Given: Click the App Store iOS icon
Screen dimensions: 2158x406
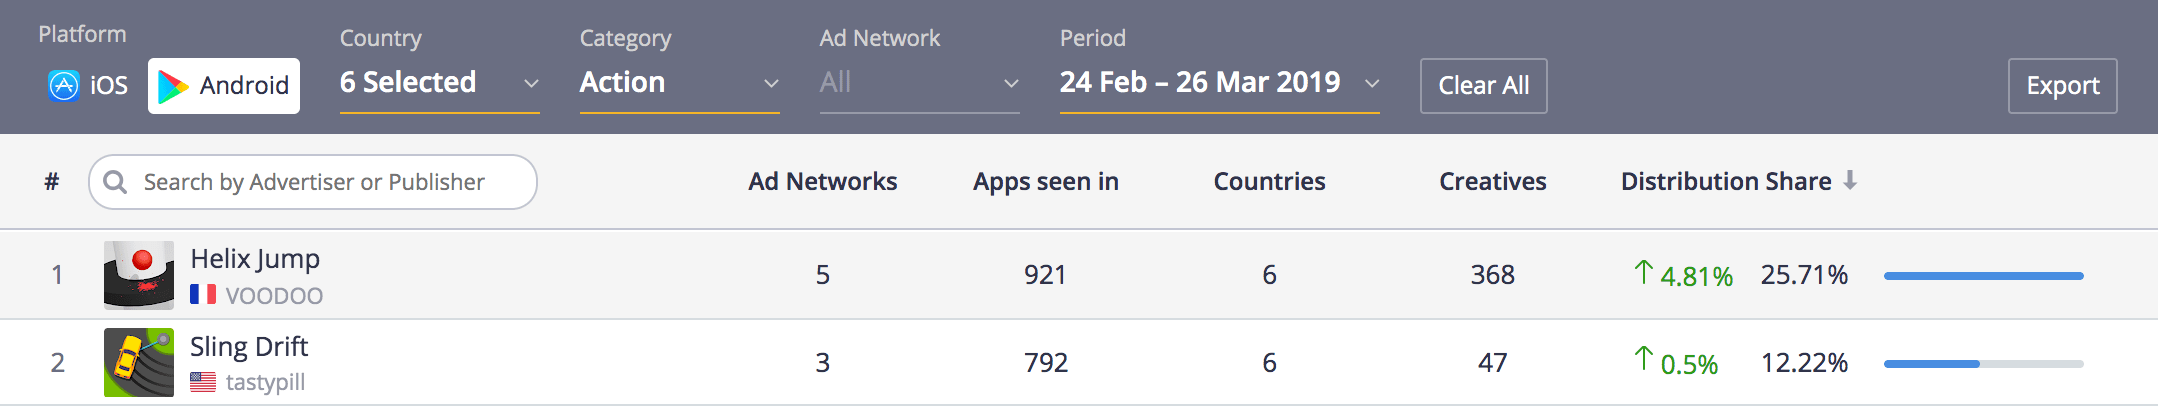Looking at the screenshot, I should point(64,86).
